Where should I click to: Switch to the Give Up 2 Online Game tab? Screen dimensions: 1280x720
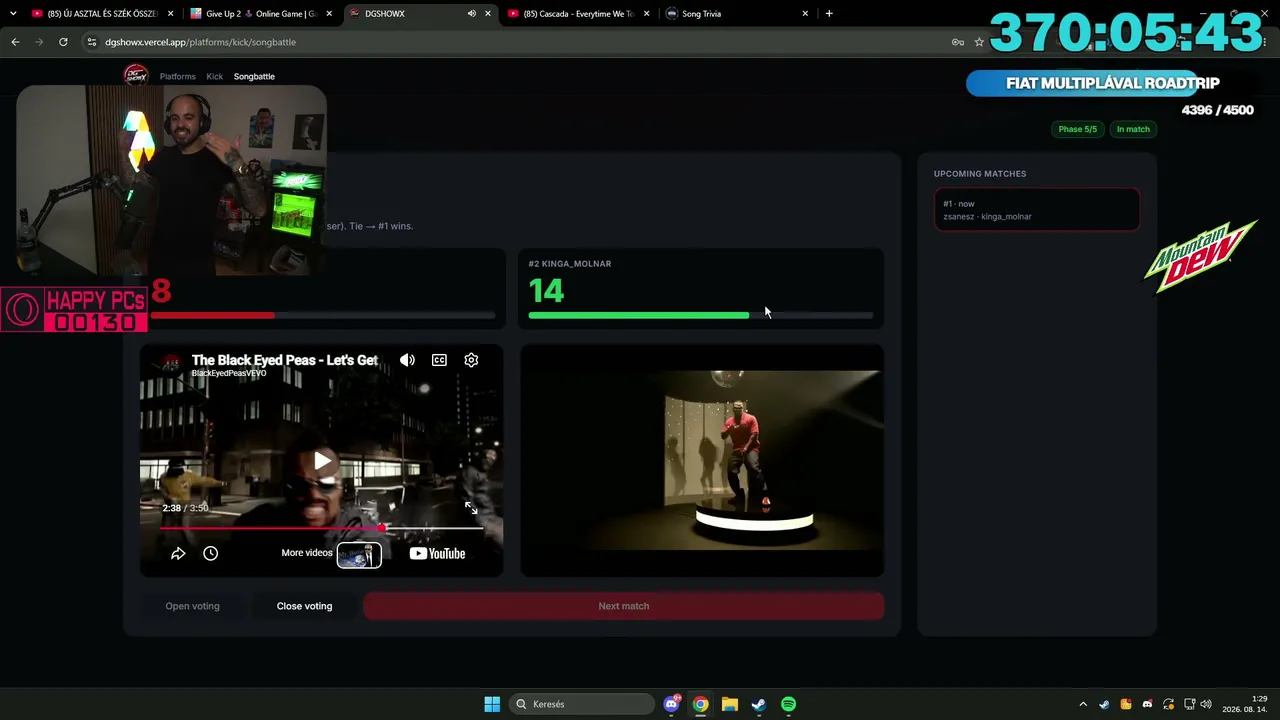[x=261, y=14]
